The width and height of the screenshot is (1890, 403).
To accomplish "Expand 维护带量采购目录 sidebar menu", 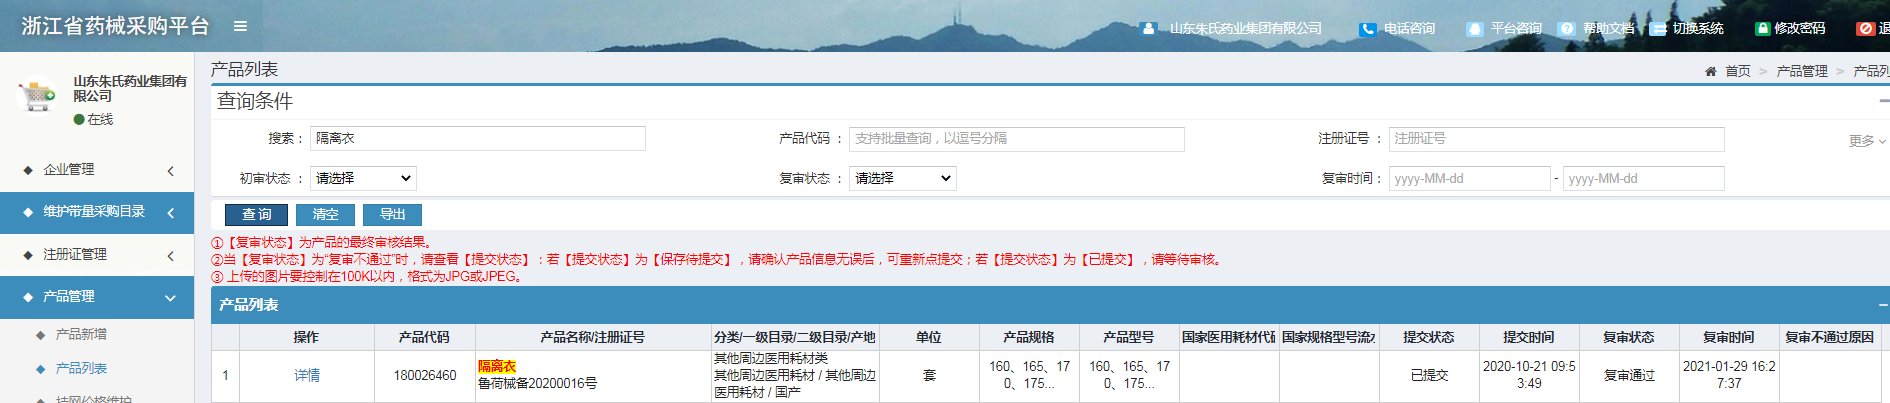I will tap(97, 212).
